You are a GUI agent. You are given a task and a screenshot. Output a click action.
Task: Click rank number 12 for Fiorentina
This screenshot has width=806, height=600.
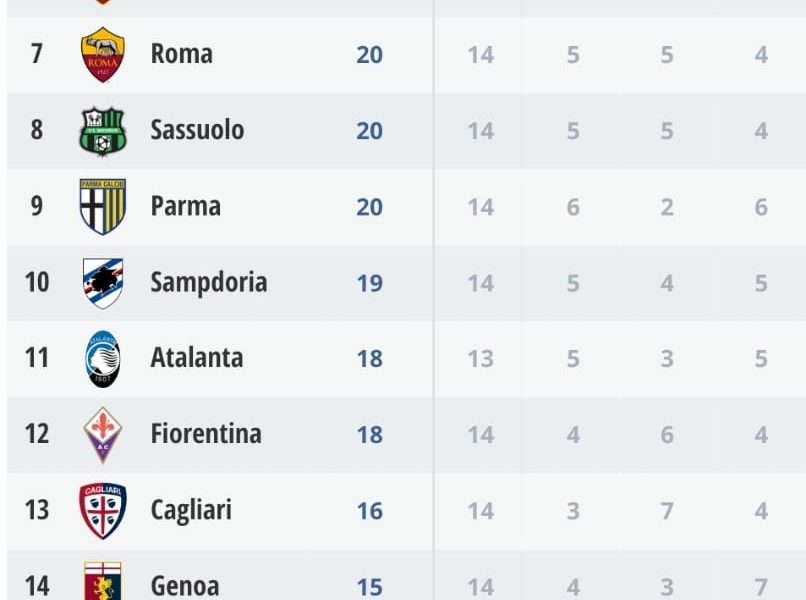click(37, 434)
